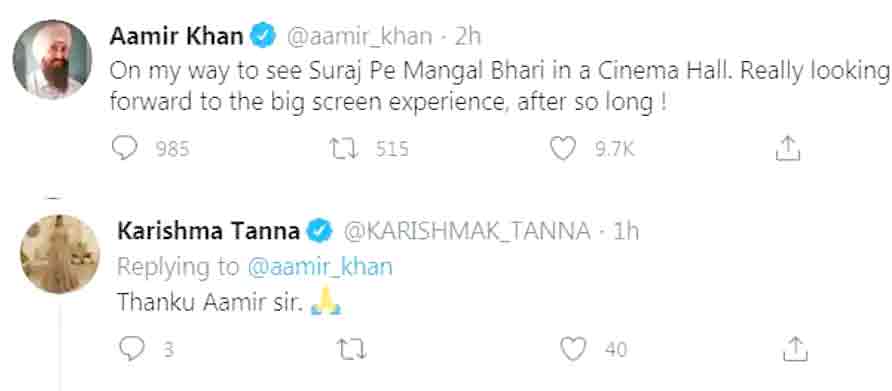Open the Suraj Pe Mangal Bhari tweet text
892x391 pixels.
coord(501,87)
